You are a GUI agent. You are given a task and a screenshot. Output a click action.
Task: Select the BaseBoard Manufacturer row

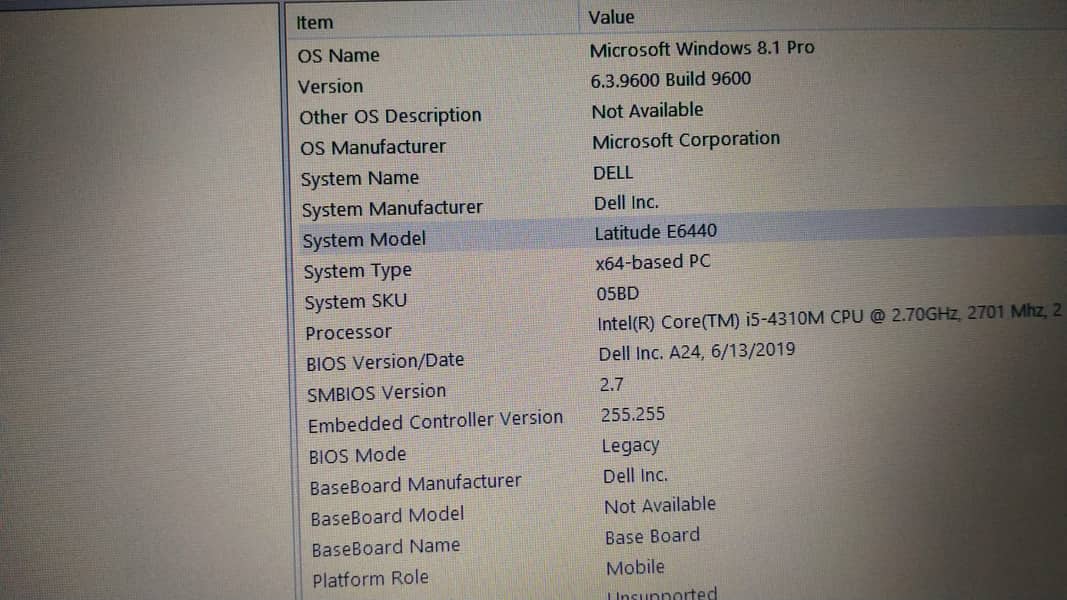(x=415, y=485)
